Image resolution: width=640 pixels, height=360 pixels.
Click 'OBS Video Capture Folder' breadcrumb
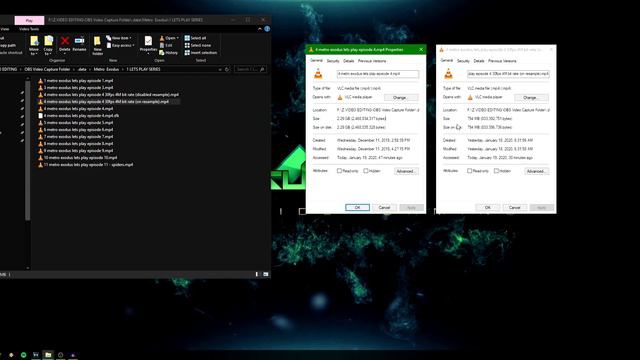pyautogui.click(x=47, y=69)
